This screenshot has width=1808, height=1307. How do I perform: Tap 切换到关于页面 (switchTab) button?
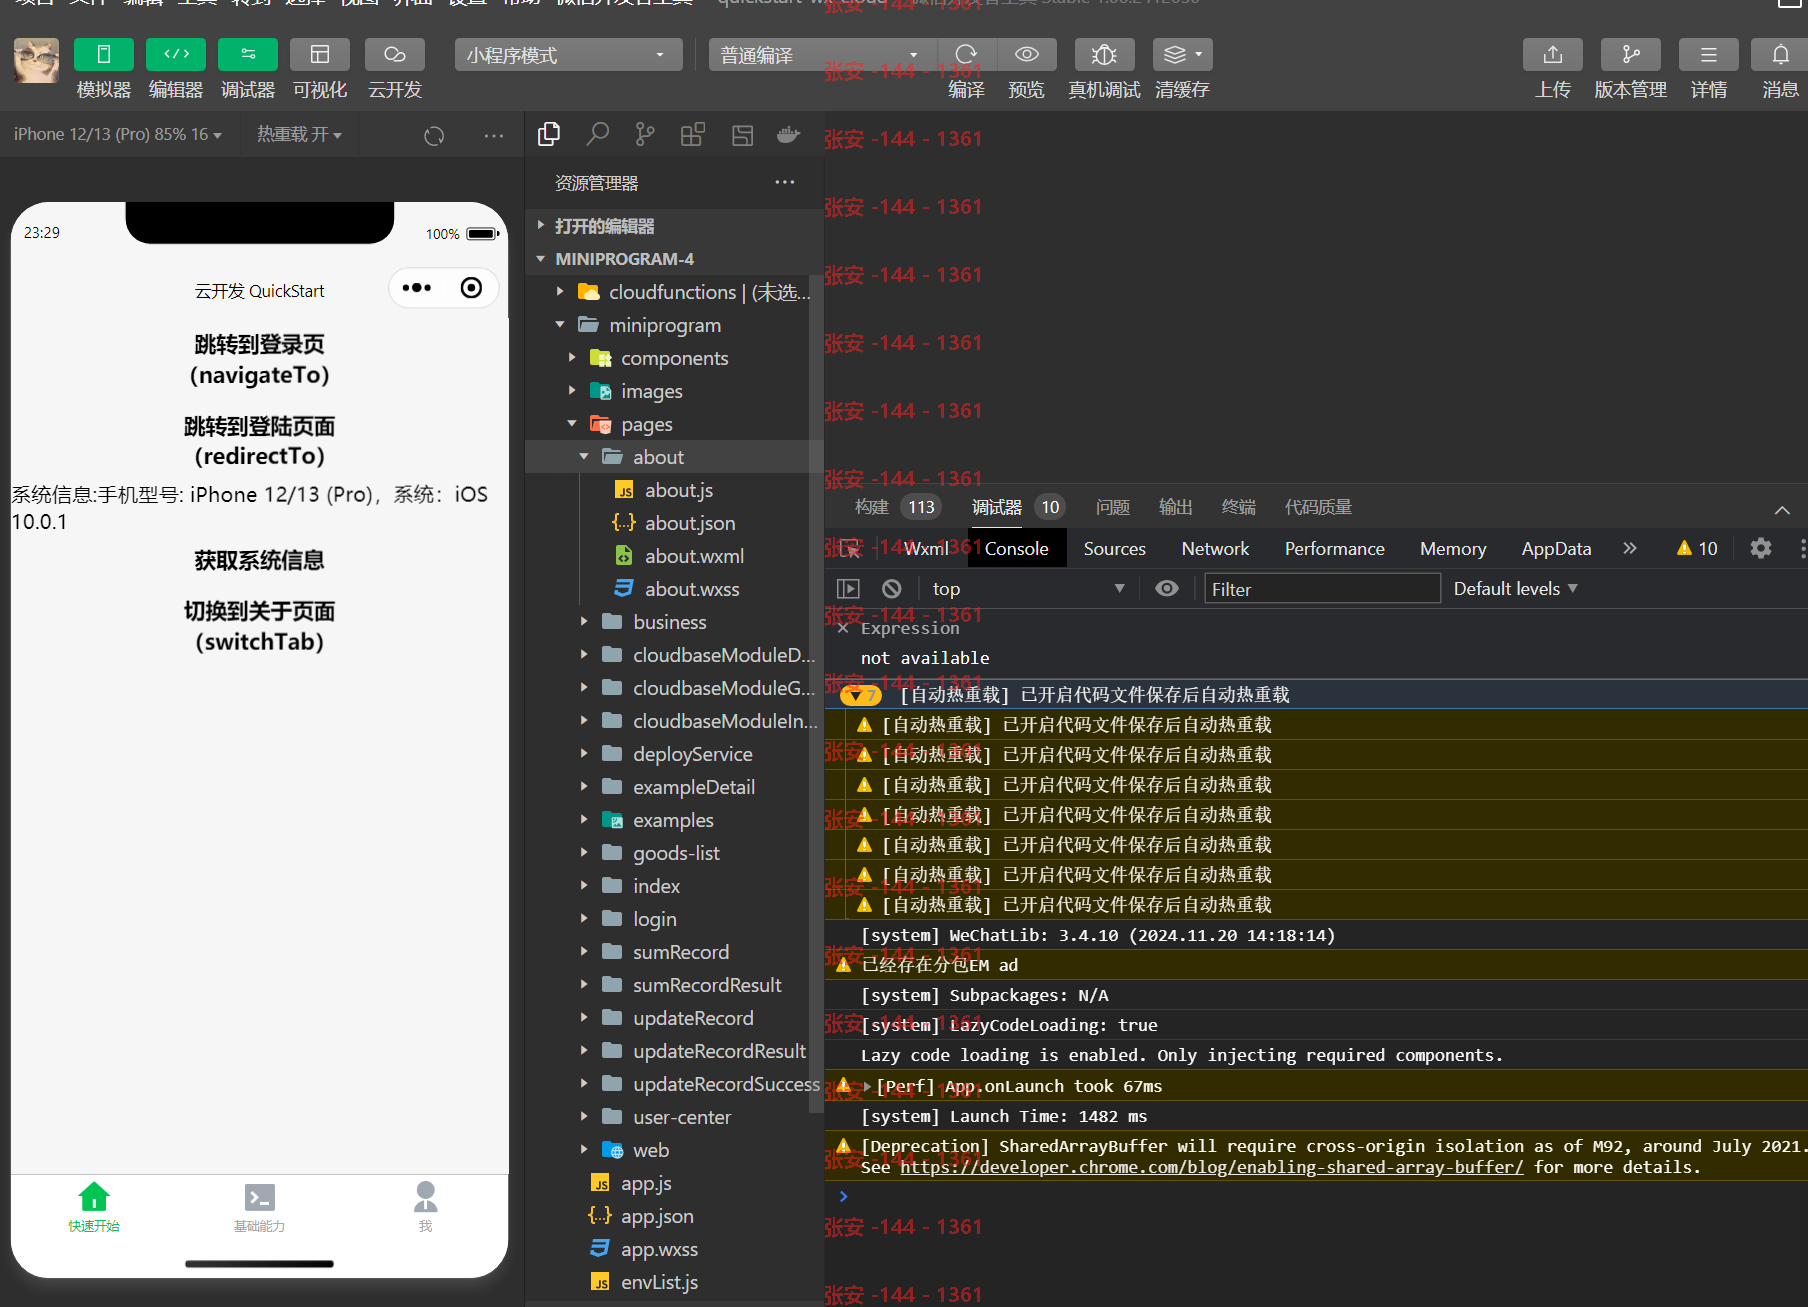(260, 626)
